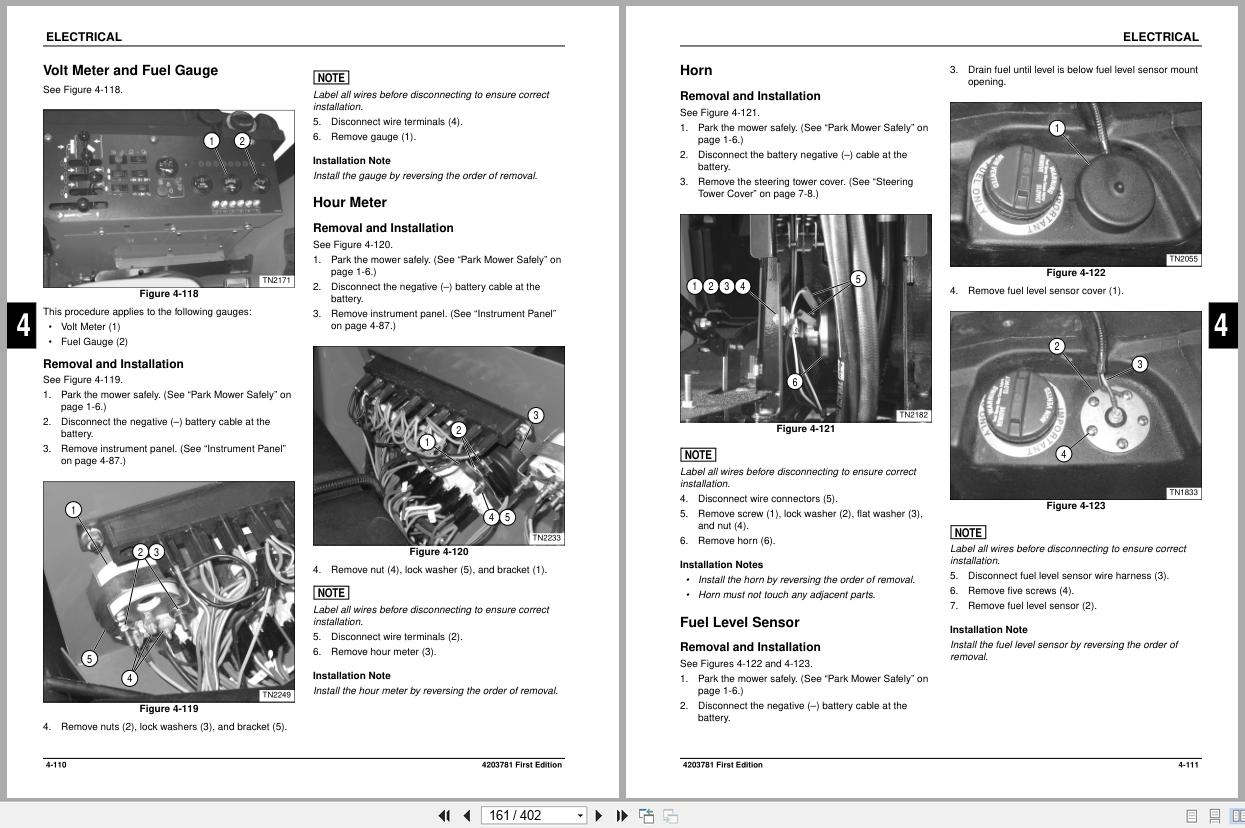Click the "Hour Meter" heading

(x=350, y=202)
